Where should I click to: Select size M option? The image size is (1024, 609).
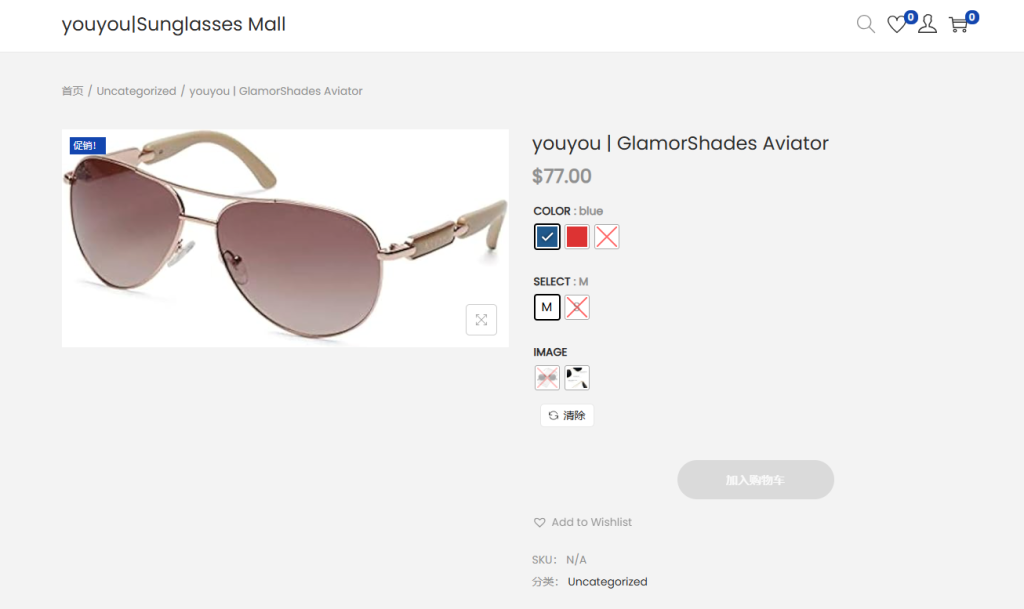546,307
